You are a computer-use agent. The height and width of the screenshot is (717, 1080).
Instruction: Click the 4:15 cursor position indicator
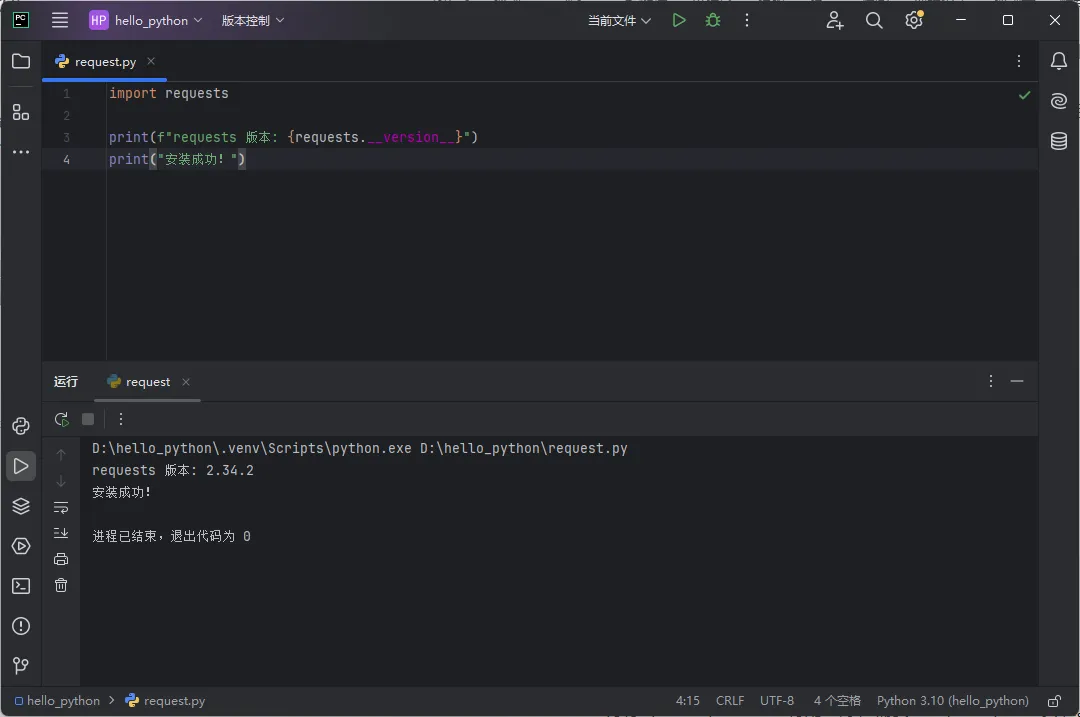pos(687,700)
